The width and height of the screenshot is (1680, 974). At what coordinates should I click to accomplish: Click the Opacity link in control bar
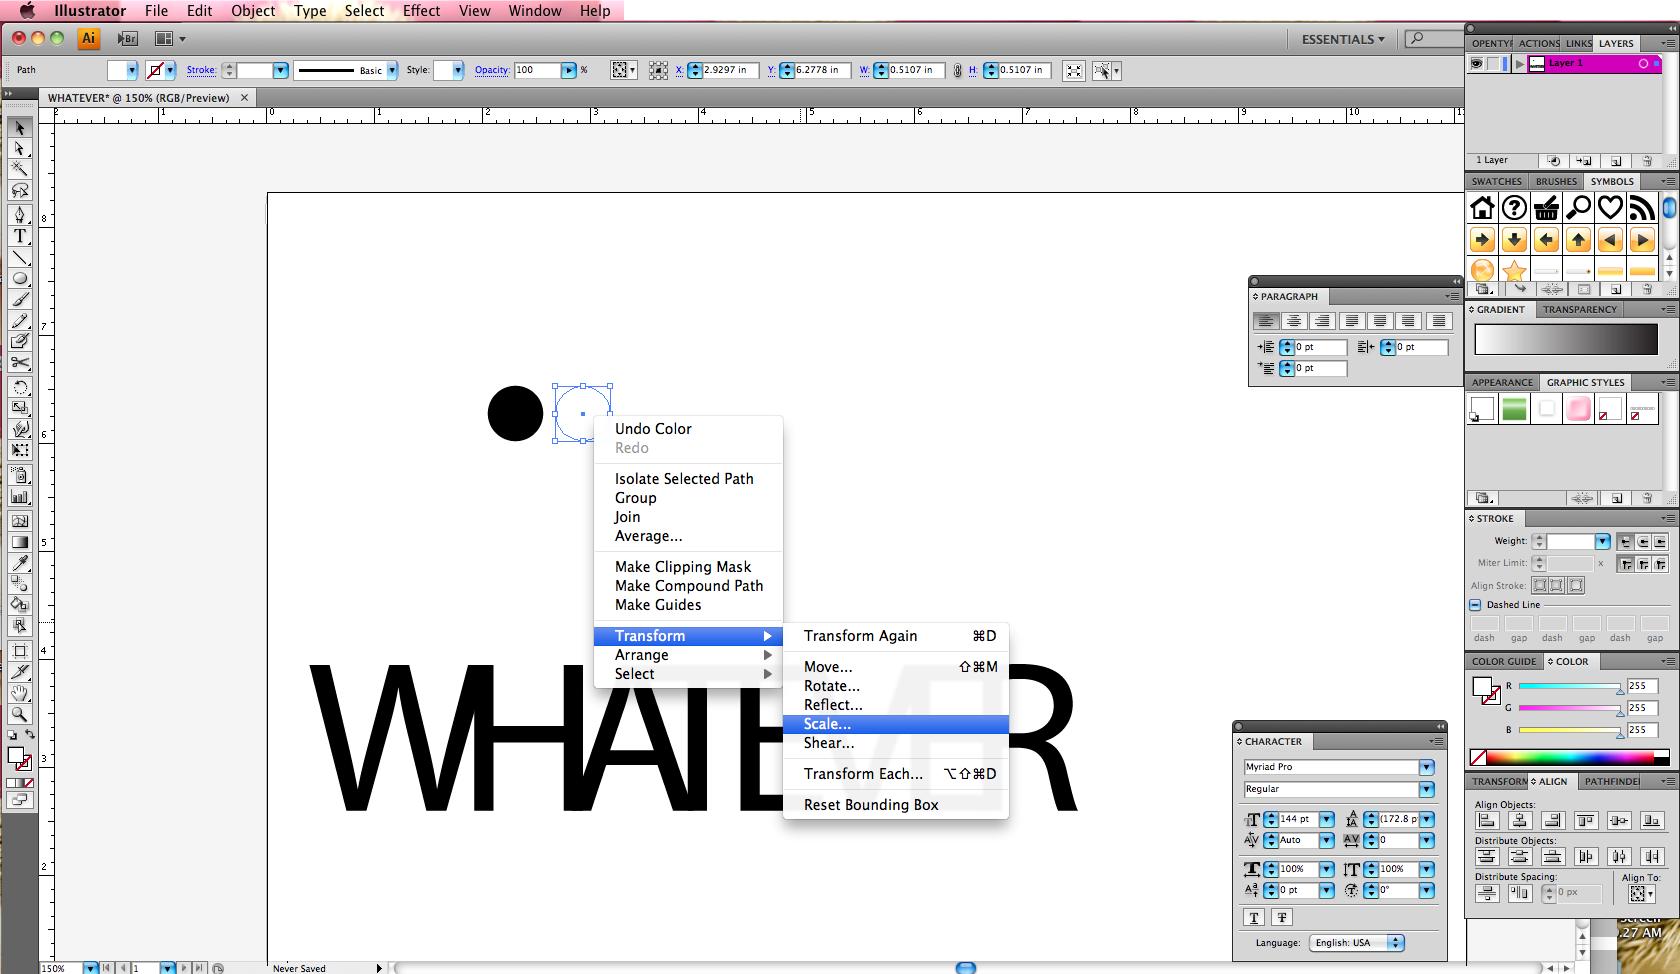pyautogui.click(x=492, y=70)
